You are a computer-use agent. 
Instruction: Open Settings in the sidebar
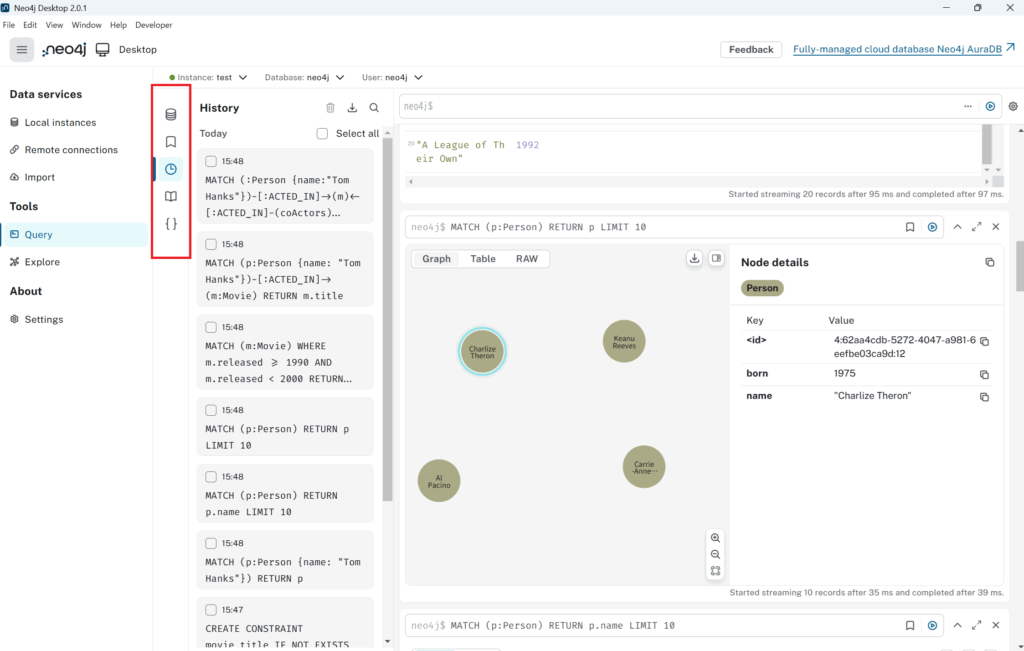click(x=44, y=319)
